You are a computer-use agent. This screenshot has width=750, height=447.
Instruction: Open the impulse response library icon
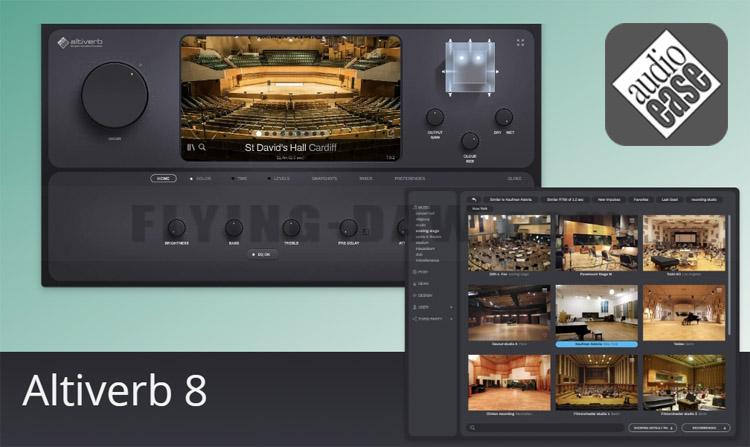tap(191, 147)
